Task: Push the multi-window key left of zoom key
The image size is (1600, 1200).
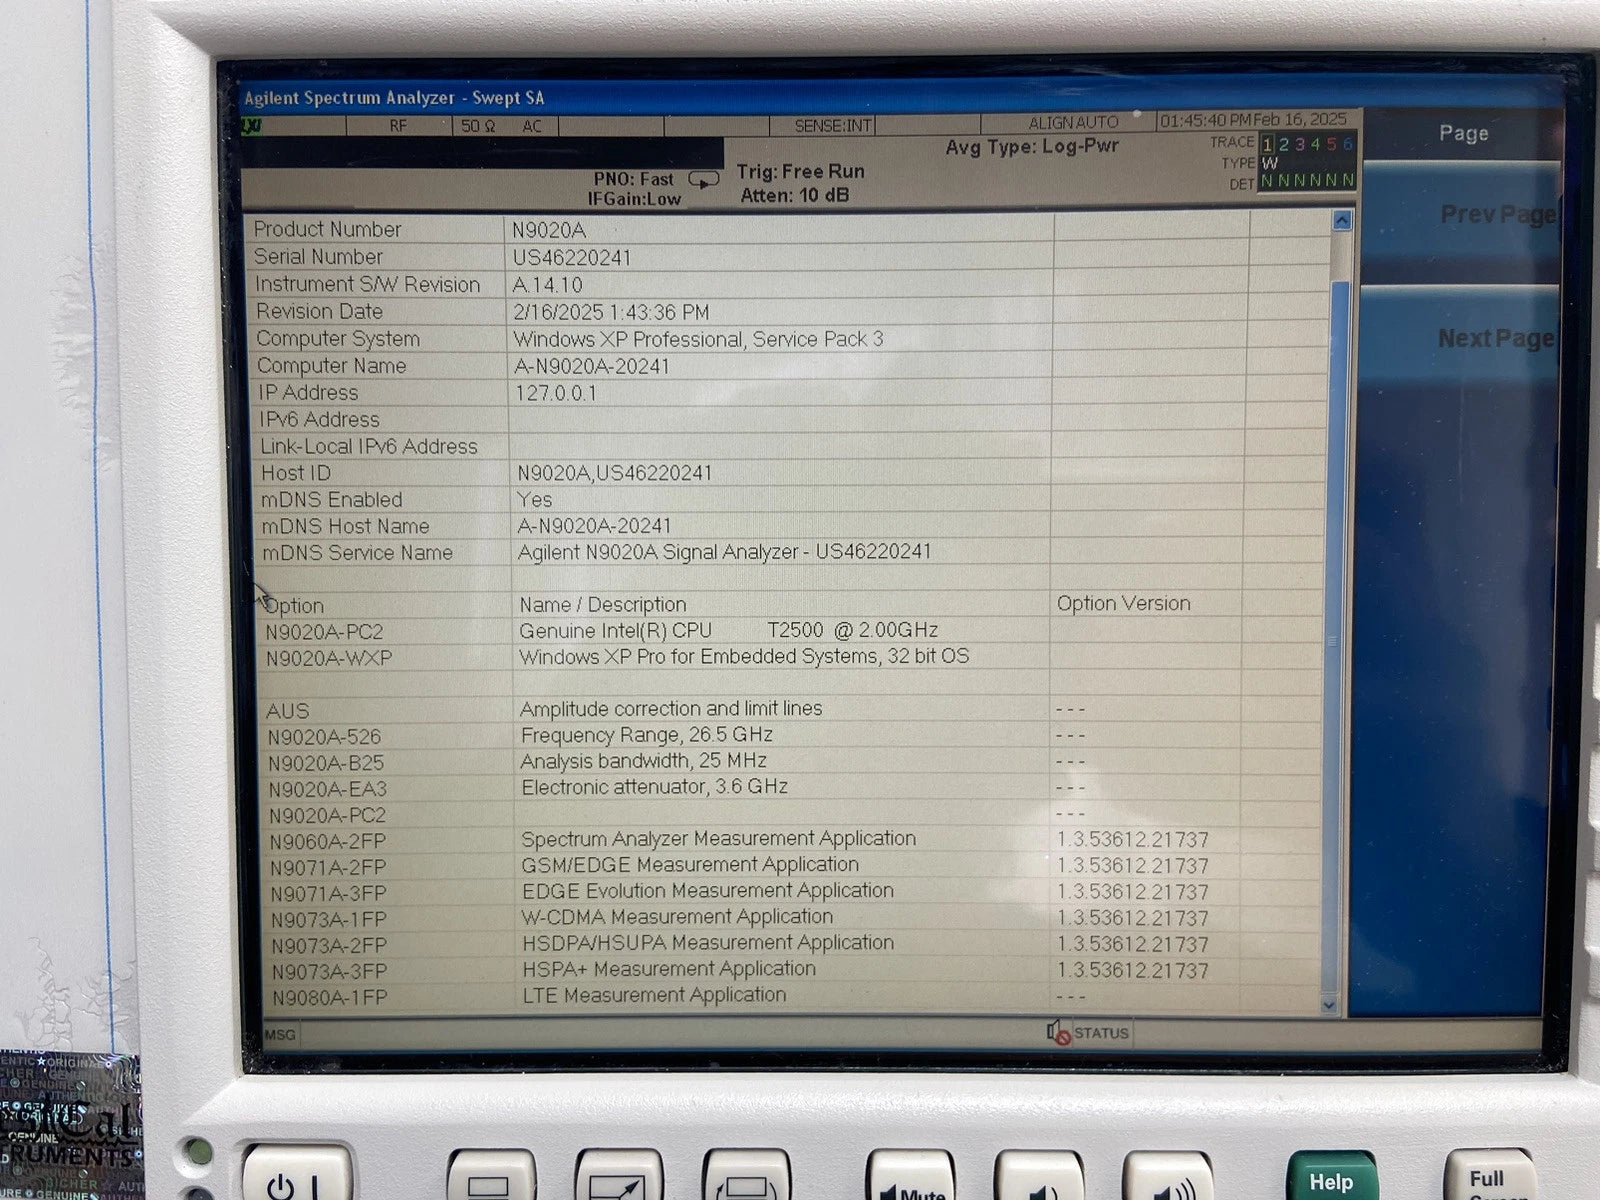Action: (491, 1177)
